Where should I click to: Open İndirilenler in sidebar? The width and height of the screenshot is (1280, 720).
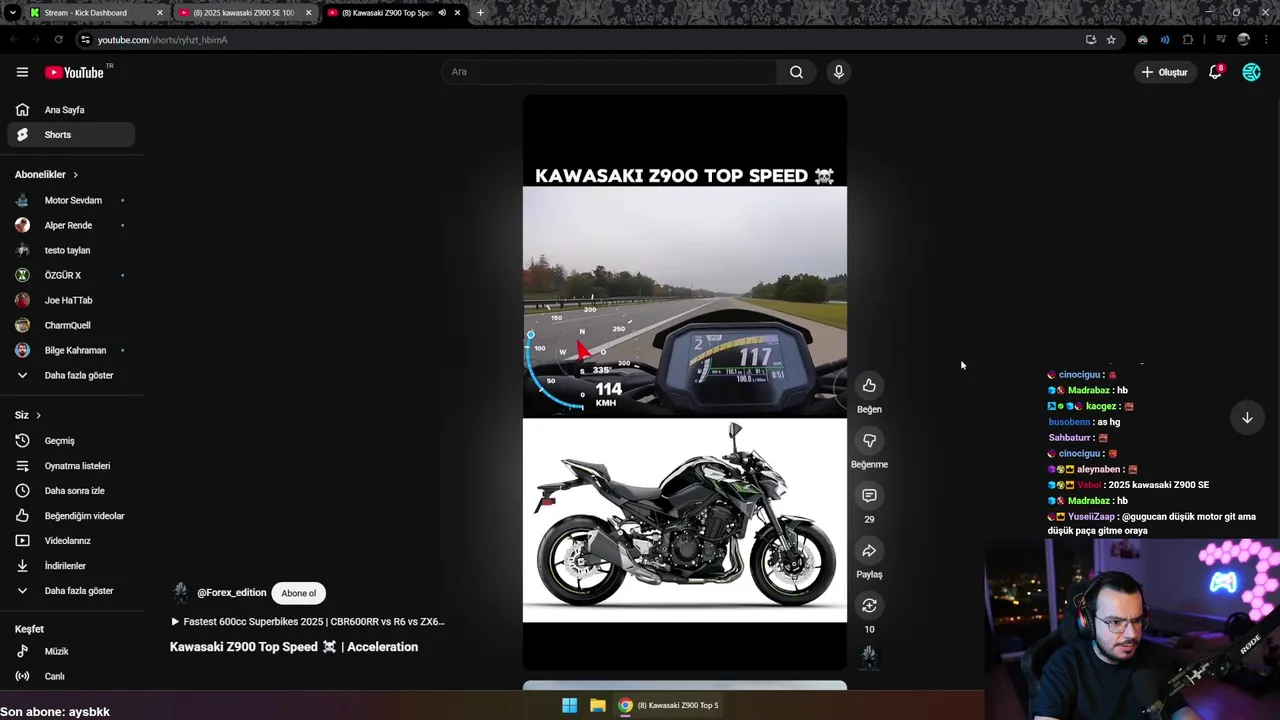pos(71,566)
